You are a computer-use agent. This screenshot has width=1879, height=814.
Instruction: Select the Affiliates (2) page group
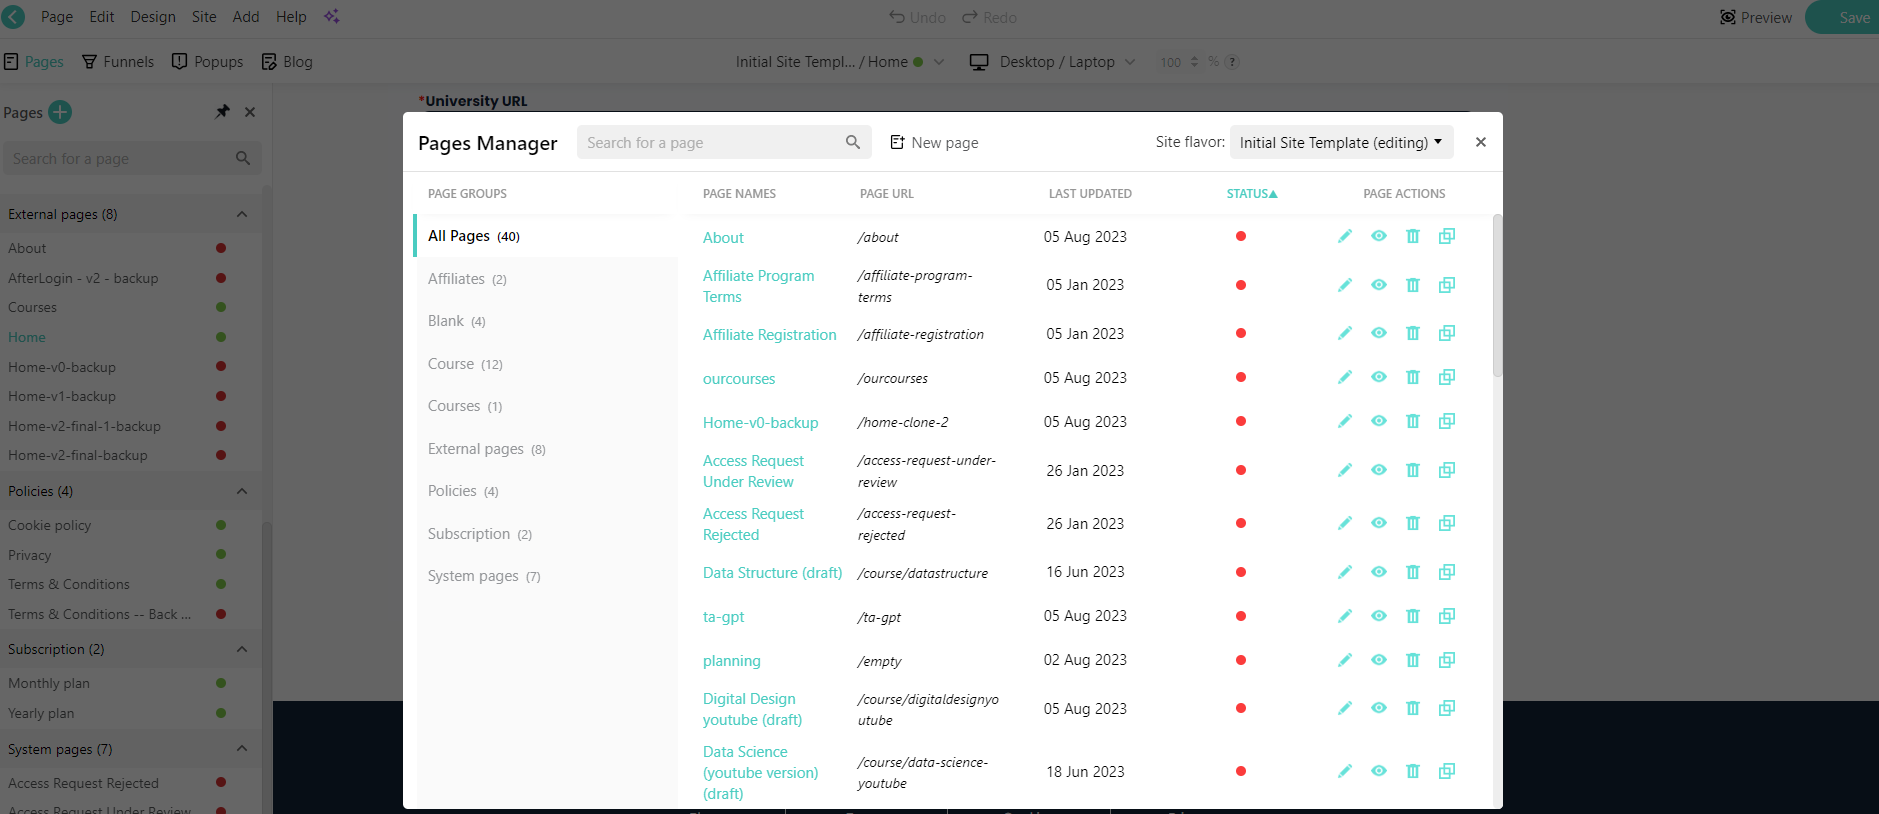546,279
